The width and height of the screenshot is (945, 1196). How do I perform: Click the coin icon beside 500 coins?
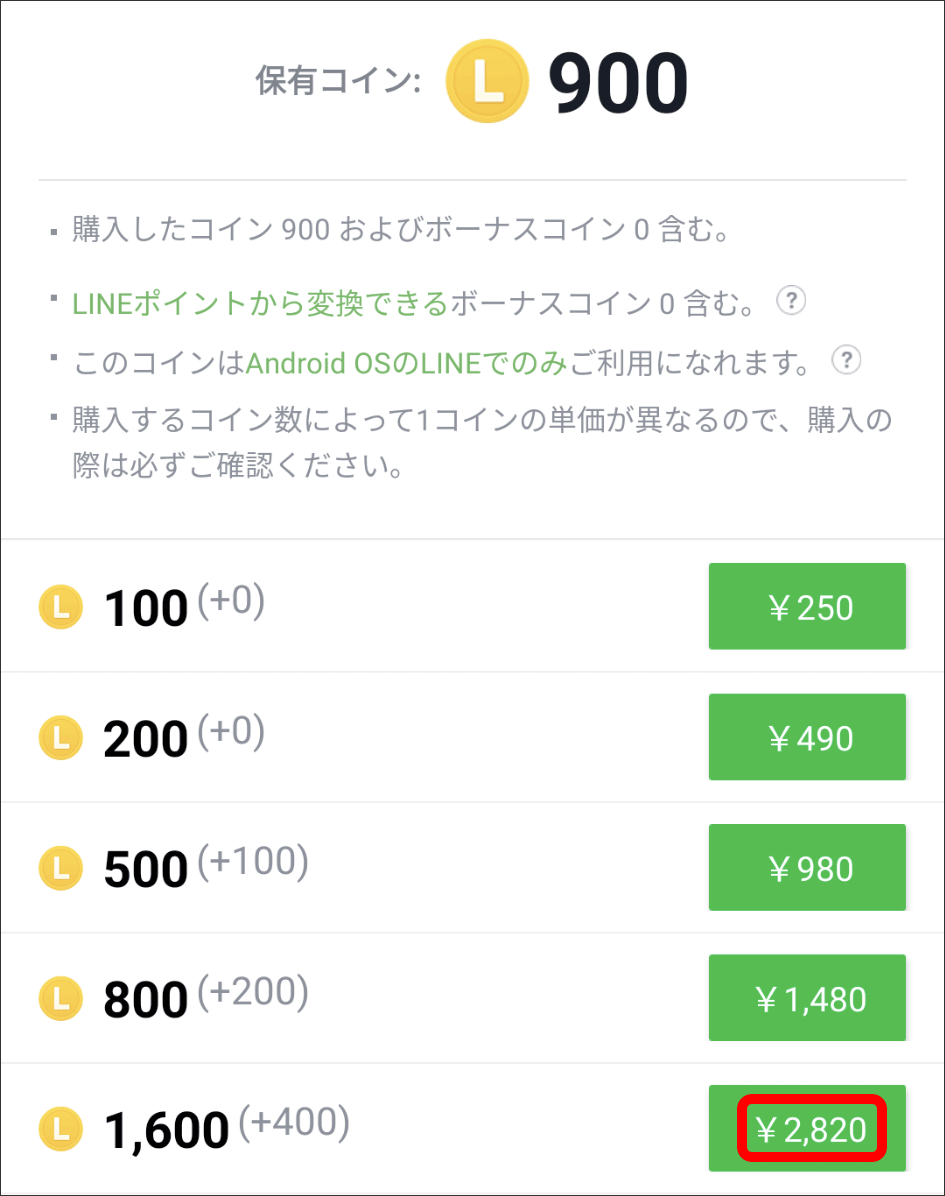point(60,868)
